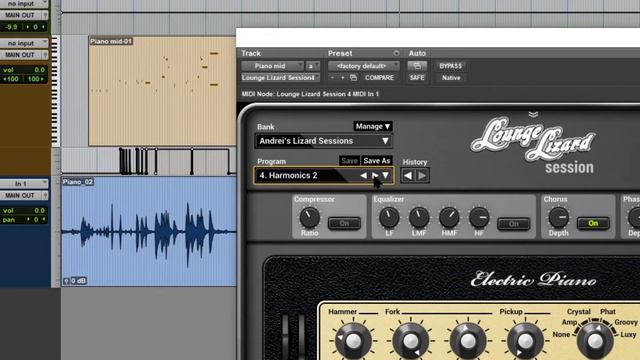Image resolution: width=640 pixels, height=360 pixels.
Task: Click MIDI track vol value 0.0
Action: click(39, 70)
